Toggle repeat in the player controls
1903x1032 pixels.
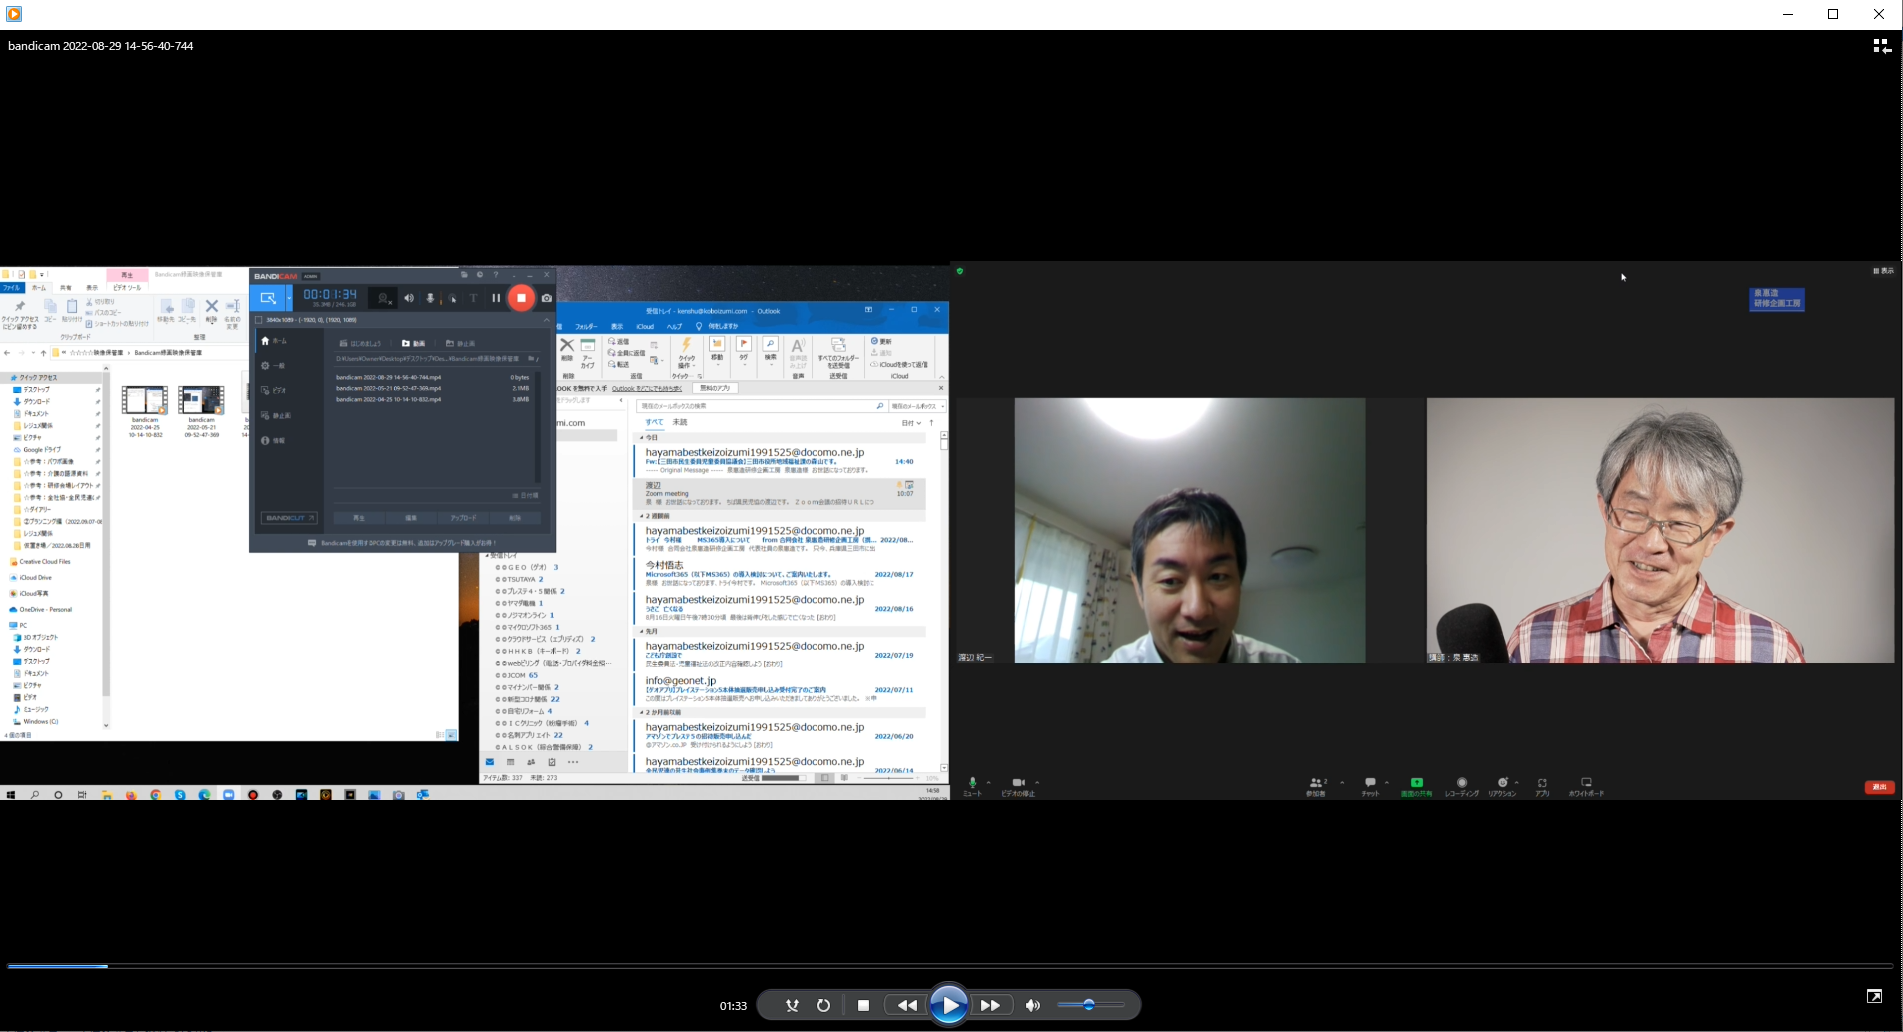(823, 1005)
